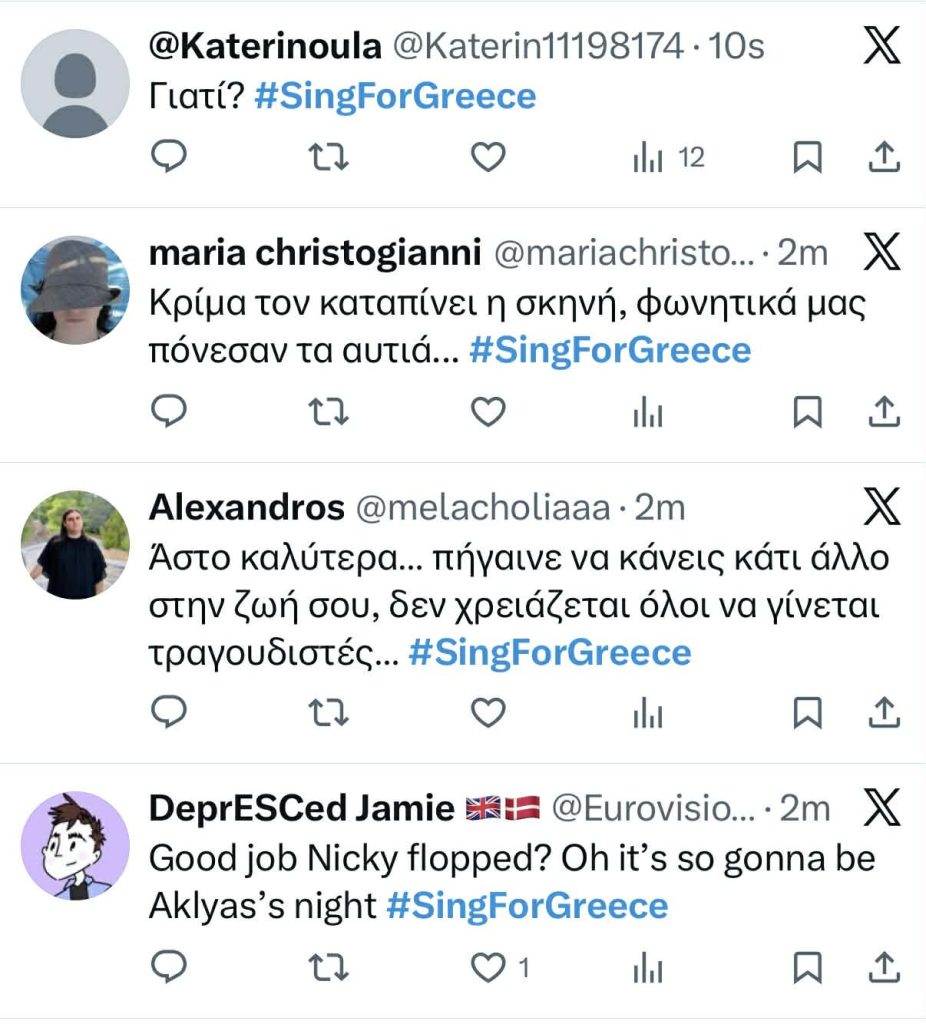The image size is (926, 1024).
Task: Share DeprESCed Jamie's tweet
Action: 884,967
